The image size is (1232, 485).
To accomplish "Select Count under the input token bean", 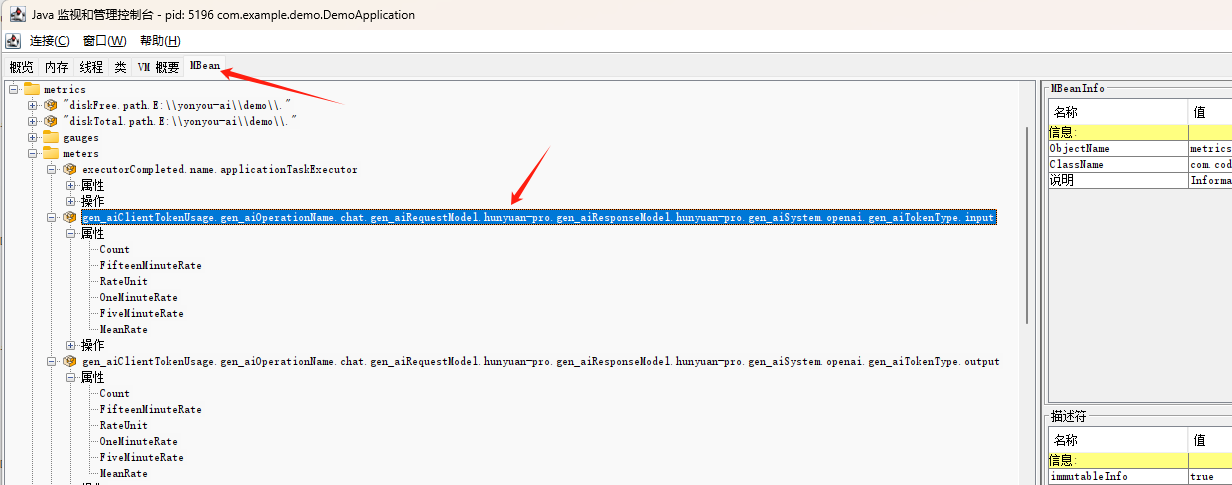I will click(x=115, y=249).
